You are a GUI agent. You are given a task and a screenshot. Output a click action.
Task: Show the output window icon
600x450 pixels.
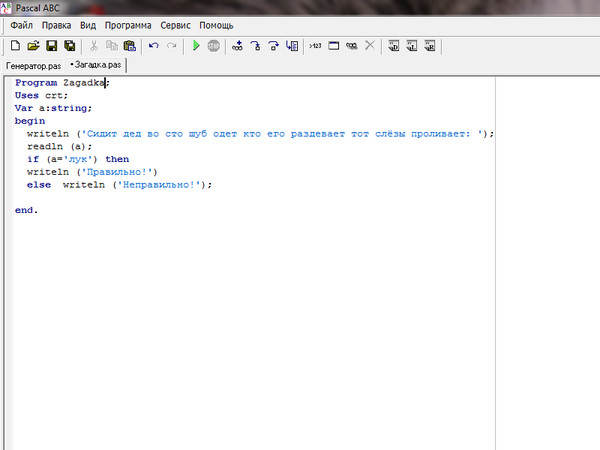(334, 46)
